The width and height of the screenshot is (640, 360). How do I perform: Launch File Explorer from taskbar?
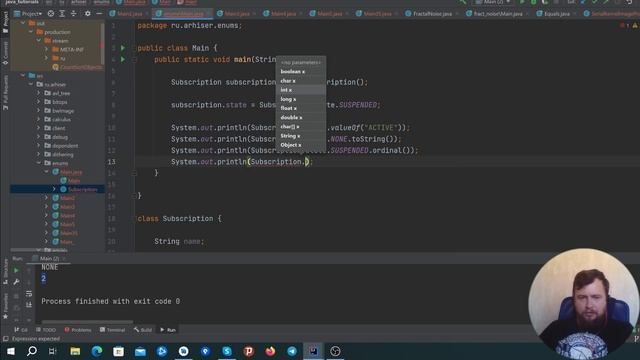coord(75,351)
